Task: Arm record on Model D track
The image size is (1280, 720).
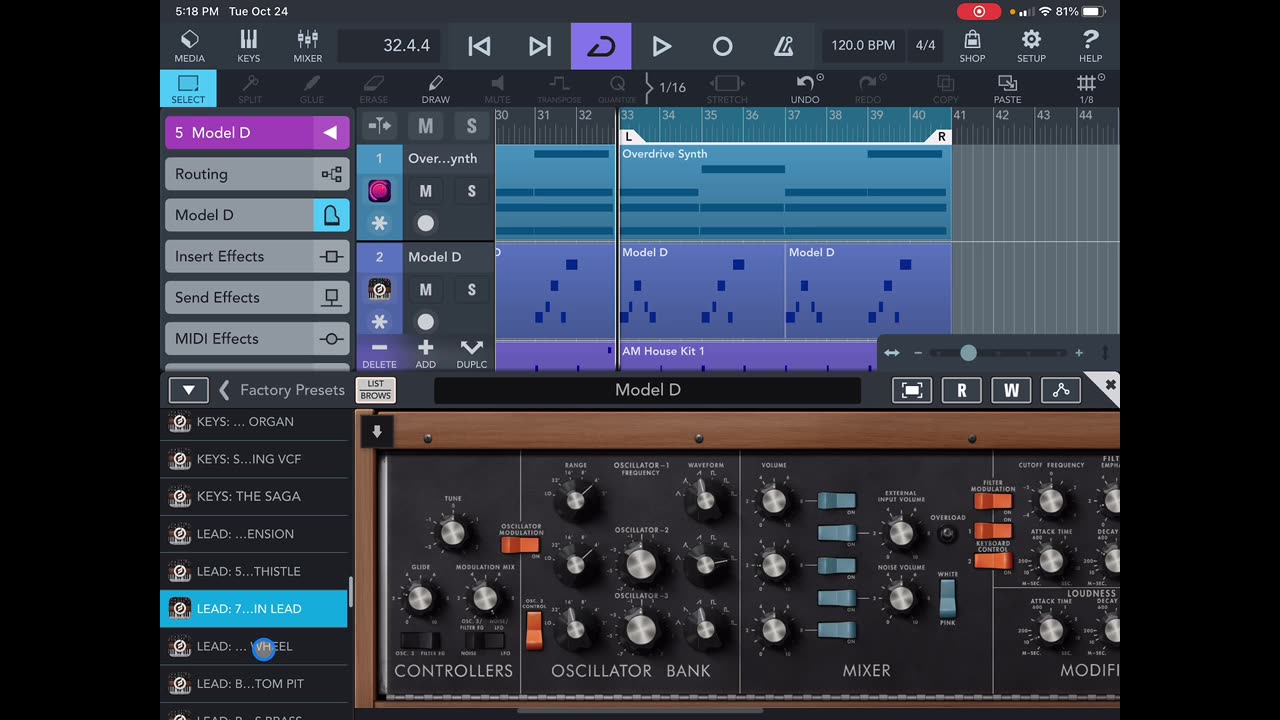Action: (x=426, y=322)
